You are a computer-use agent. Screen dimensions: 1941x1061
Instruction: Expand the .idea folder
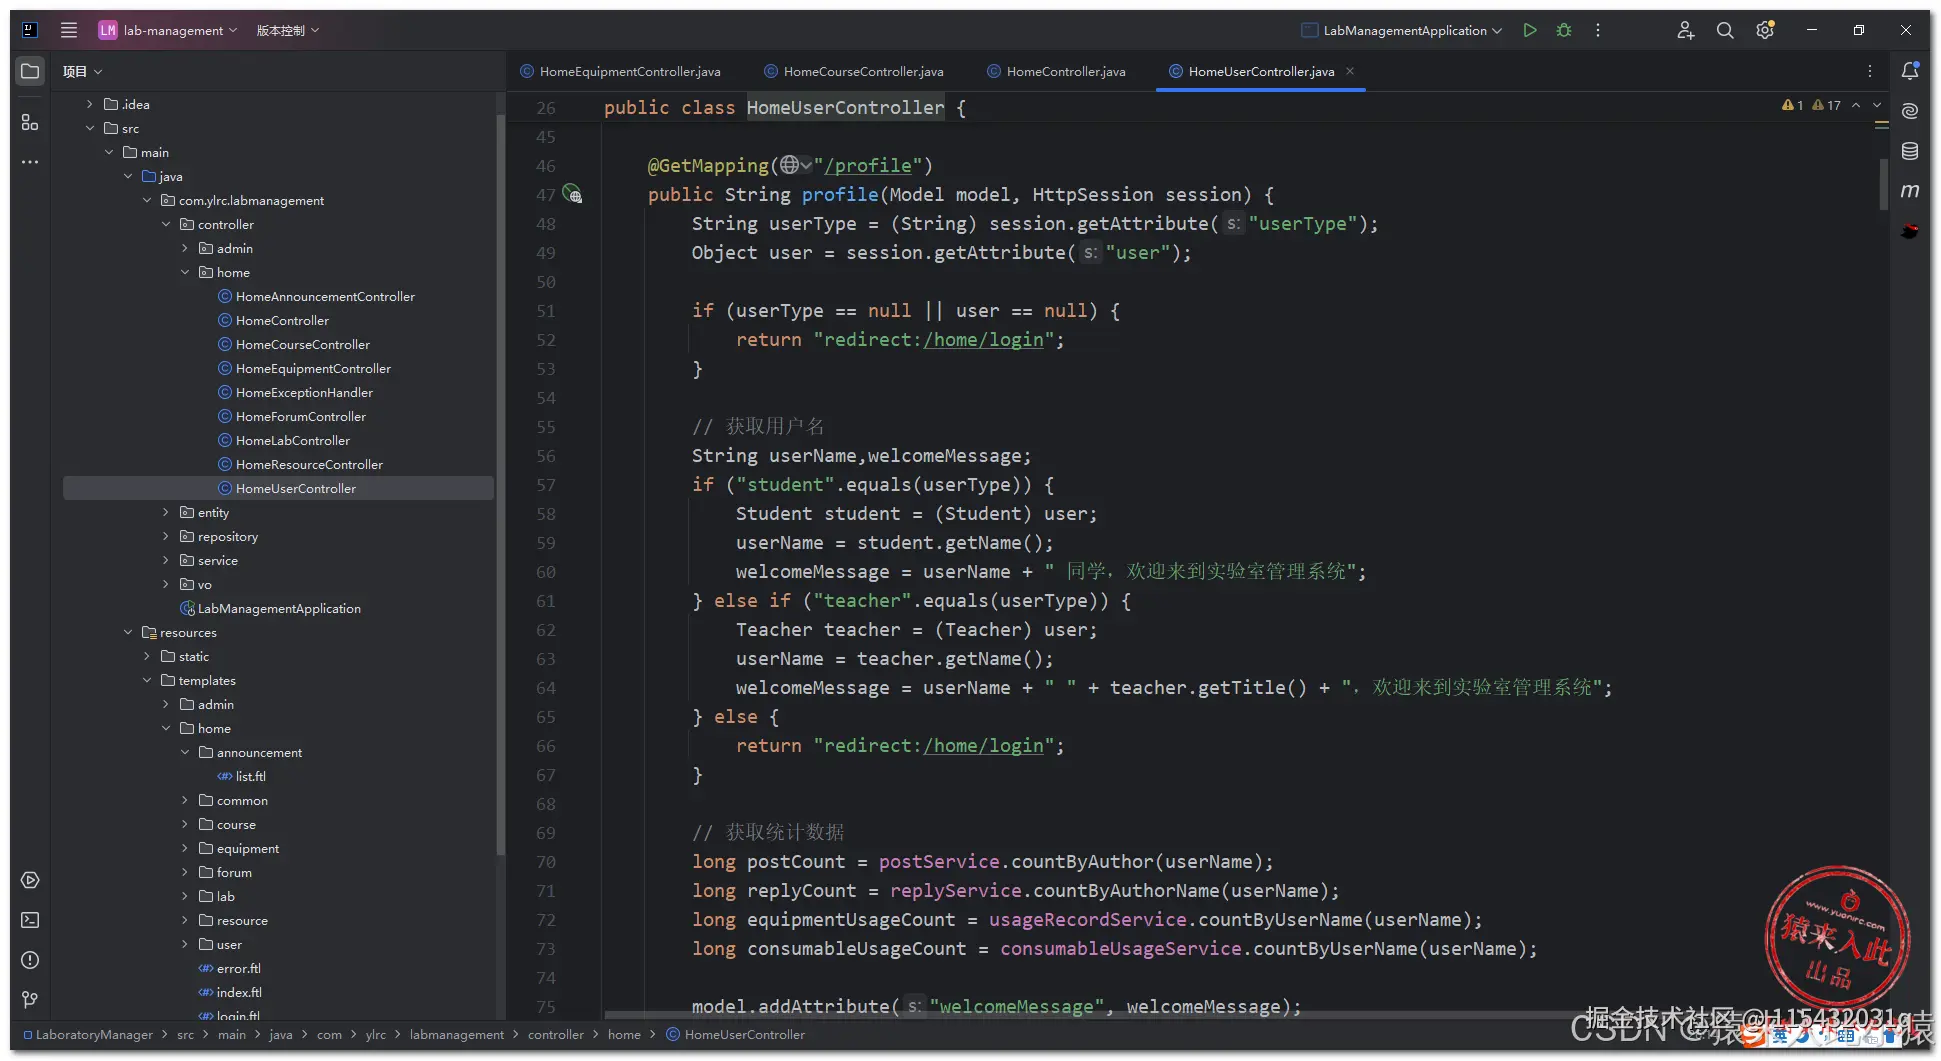[x=89, y=104]
